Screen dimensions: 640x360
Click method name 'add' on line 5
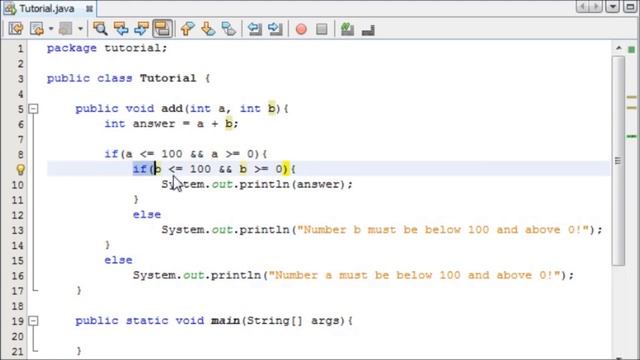172,109
